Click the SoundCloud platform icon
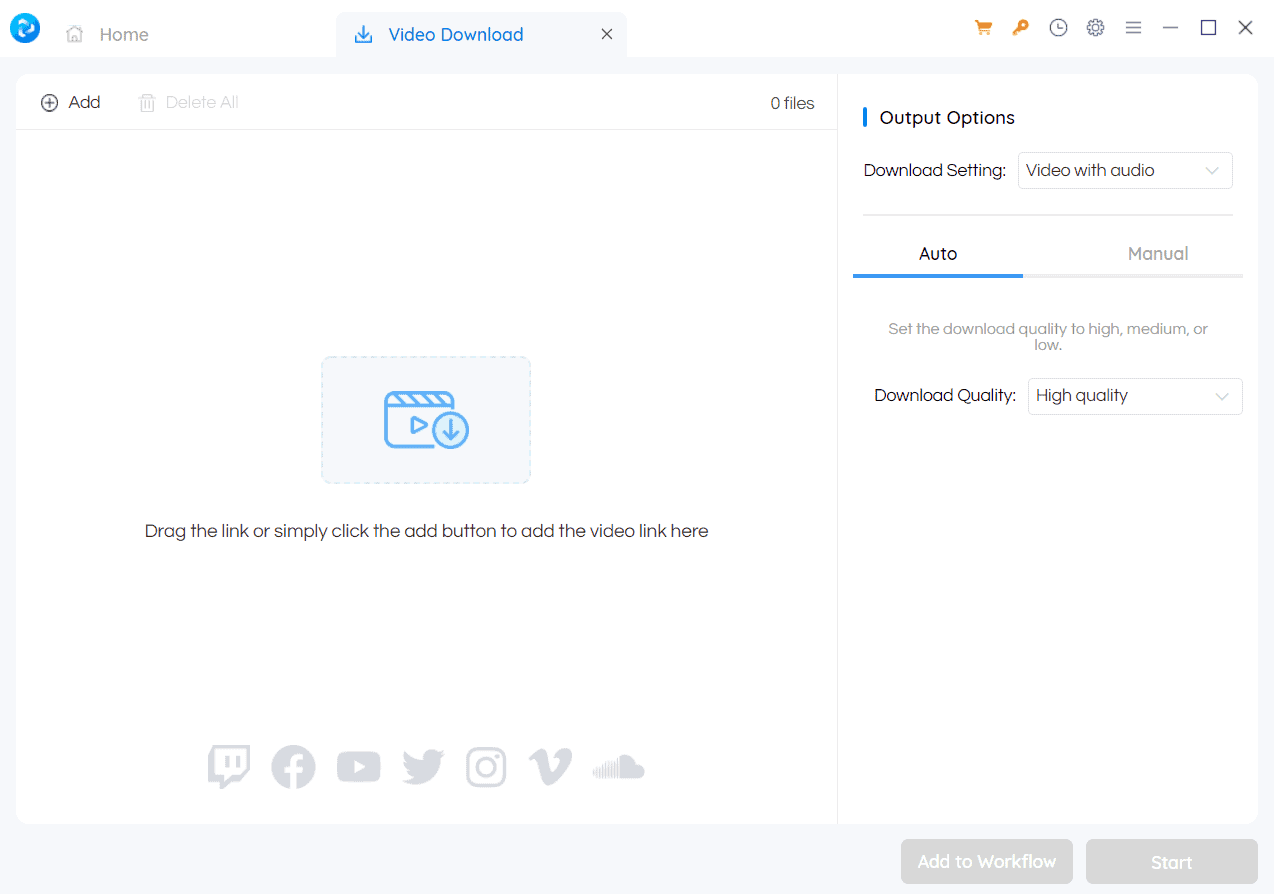The height and width of the screenshot is (894, 1274). tap(617, 766)
